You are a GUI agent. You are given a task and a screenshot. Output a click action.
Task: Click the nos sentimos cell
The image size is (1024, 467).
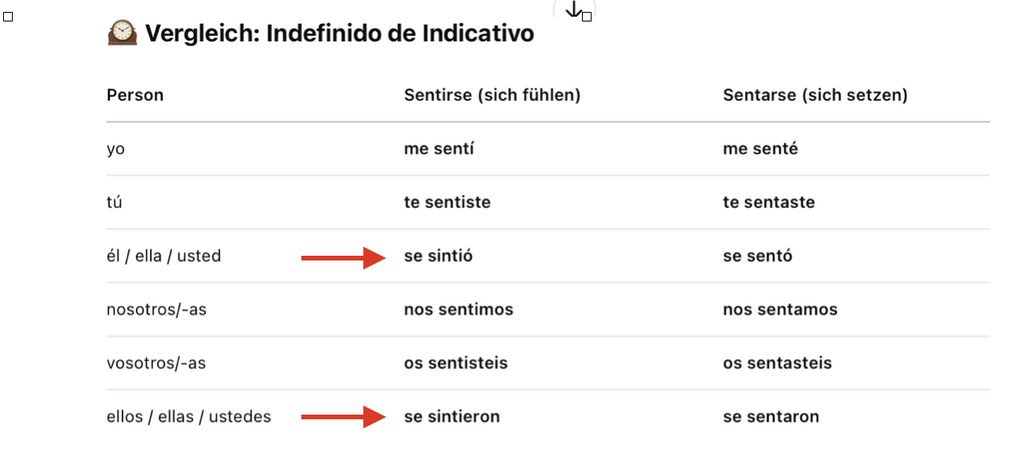pyautogui.click(x=458, y=310)
